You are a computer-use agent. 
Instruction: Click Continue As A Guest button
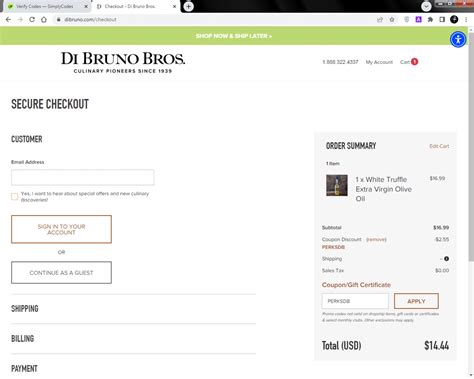tap(61, 273)
